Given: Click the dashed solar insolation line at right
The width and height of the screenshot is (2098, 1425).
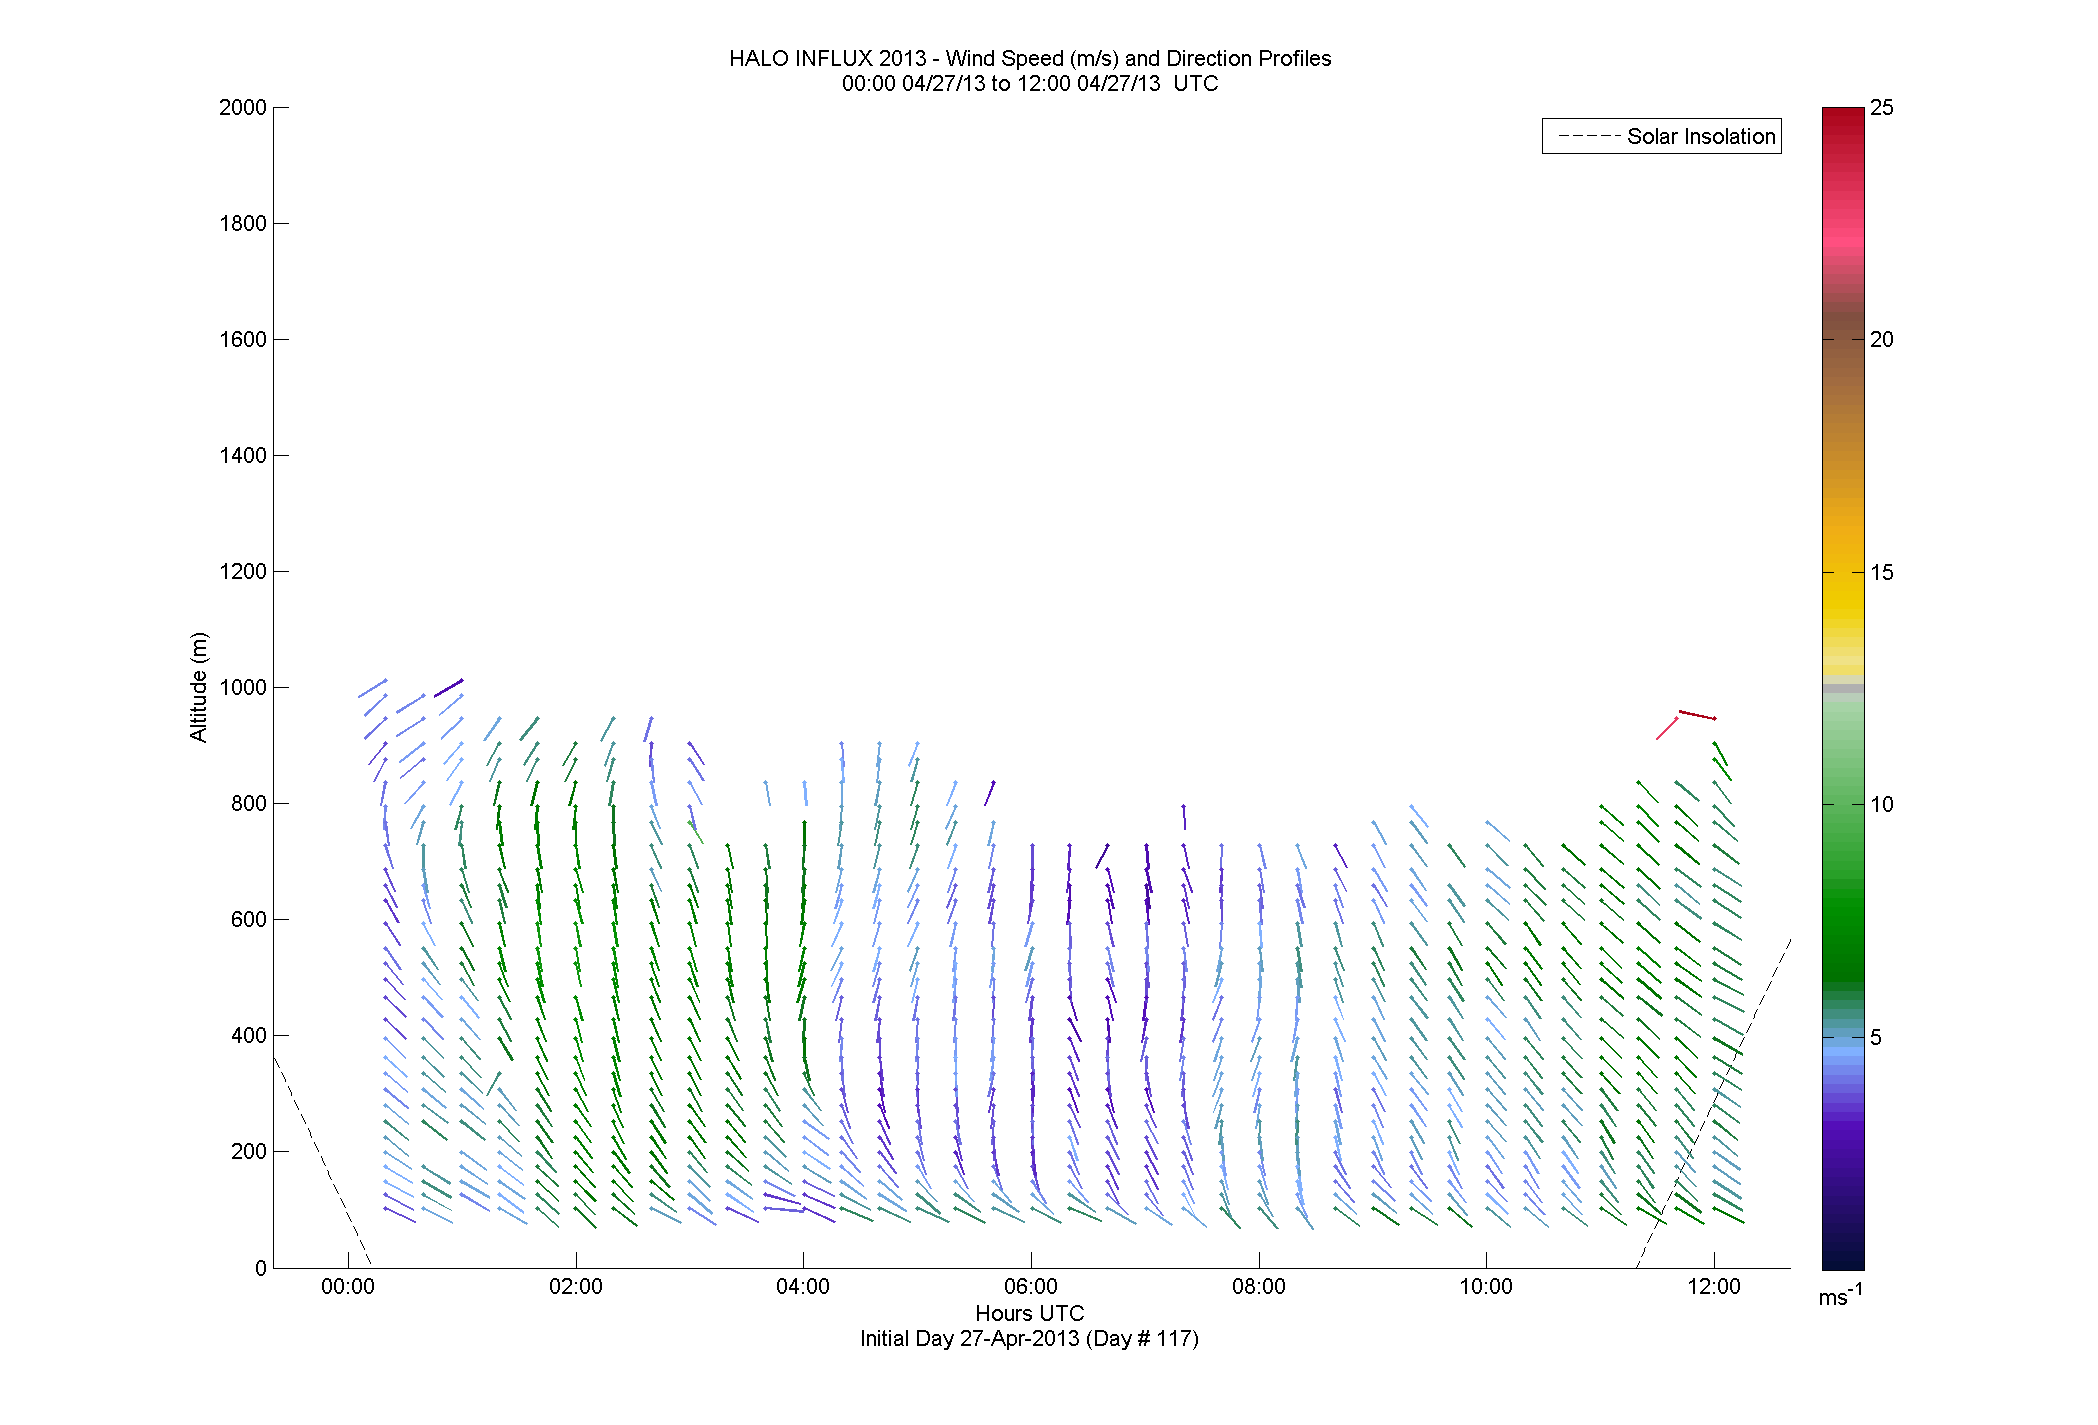Looking at the screenshot, I should coord(1713,1103).
